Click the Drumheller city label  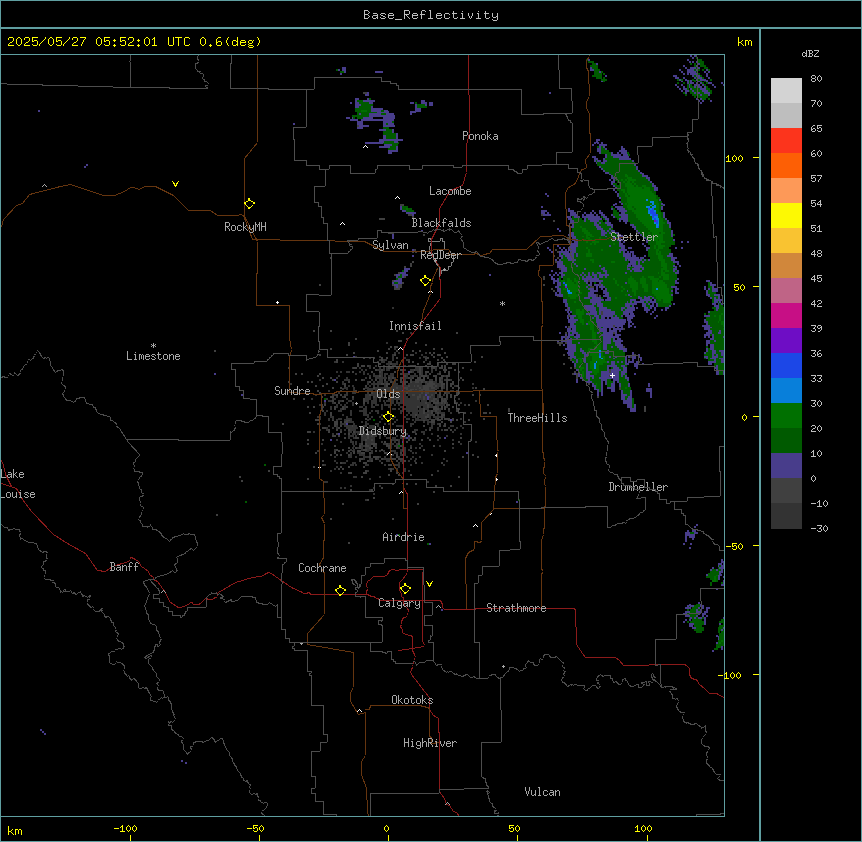pos(638,487)
